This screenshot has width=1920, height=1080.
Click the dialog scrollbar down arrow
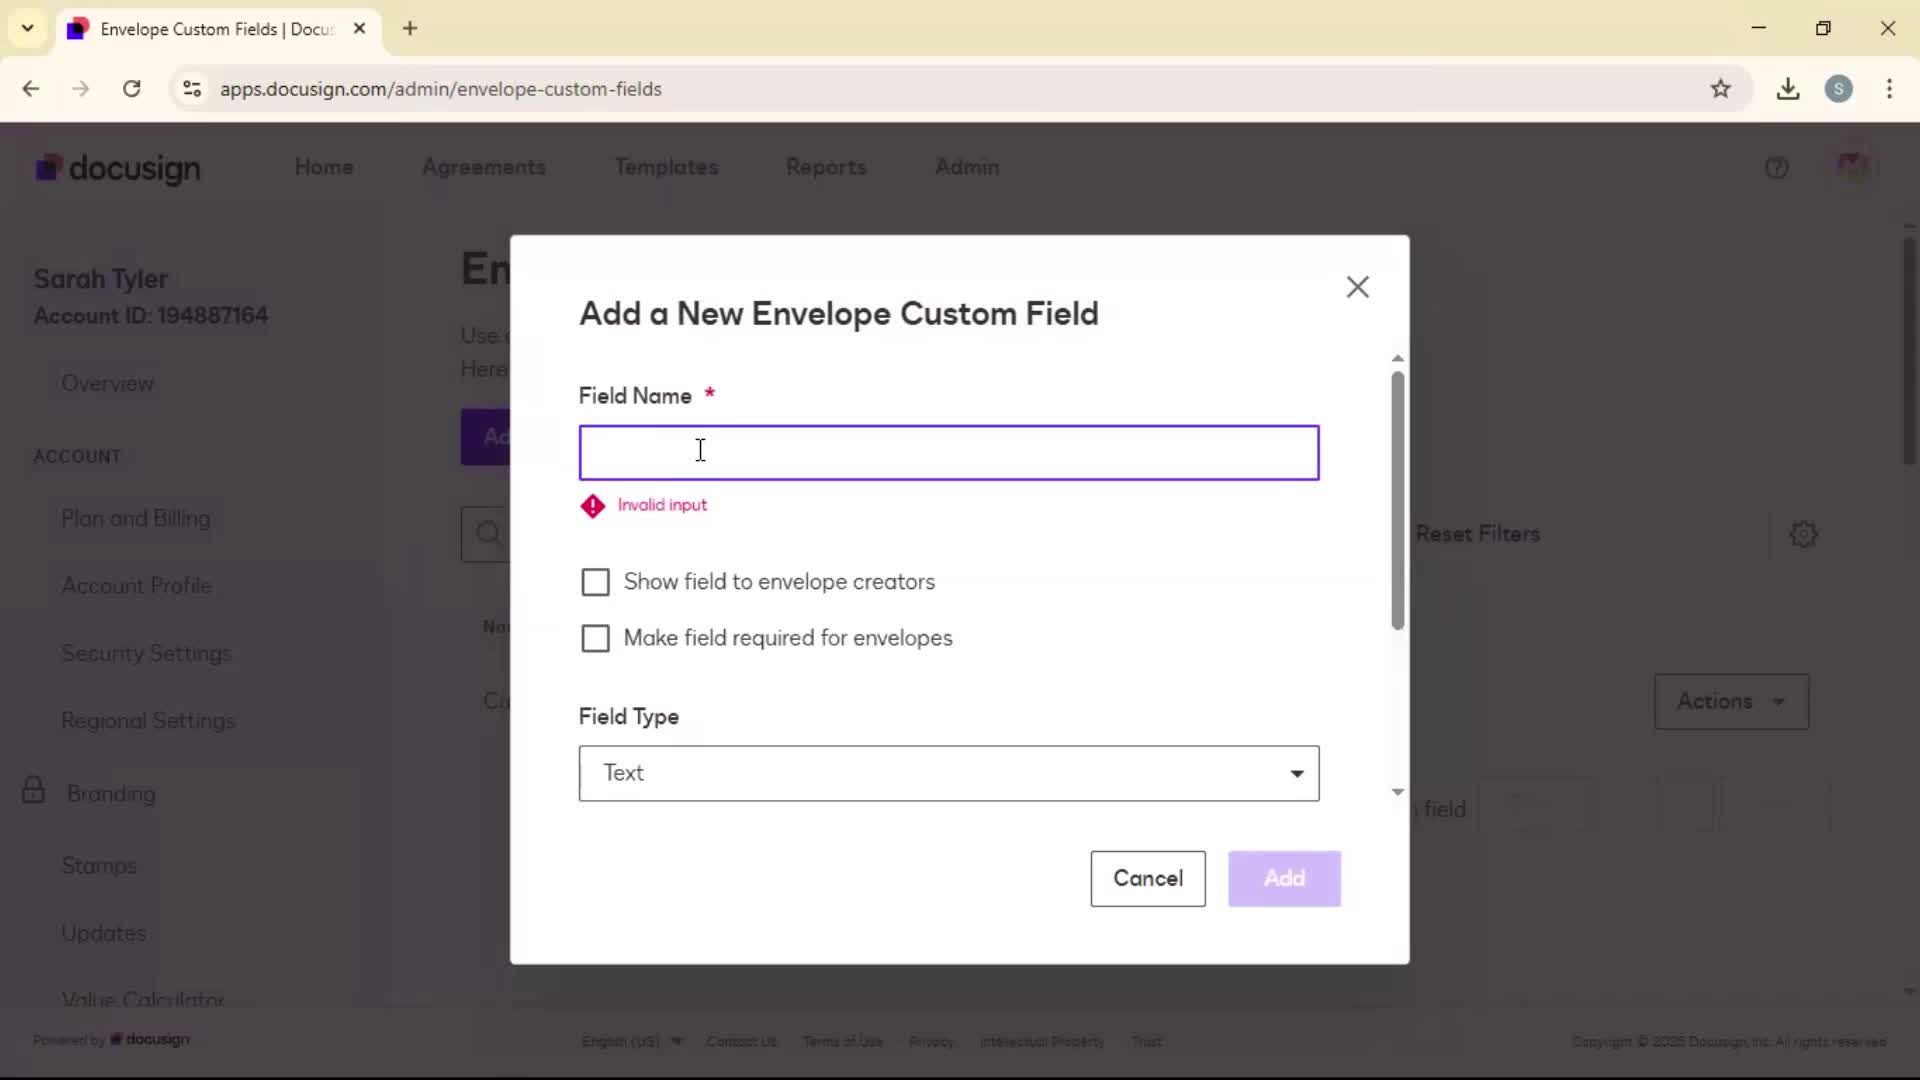1398,792
